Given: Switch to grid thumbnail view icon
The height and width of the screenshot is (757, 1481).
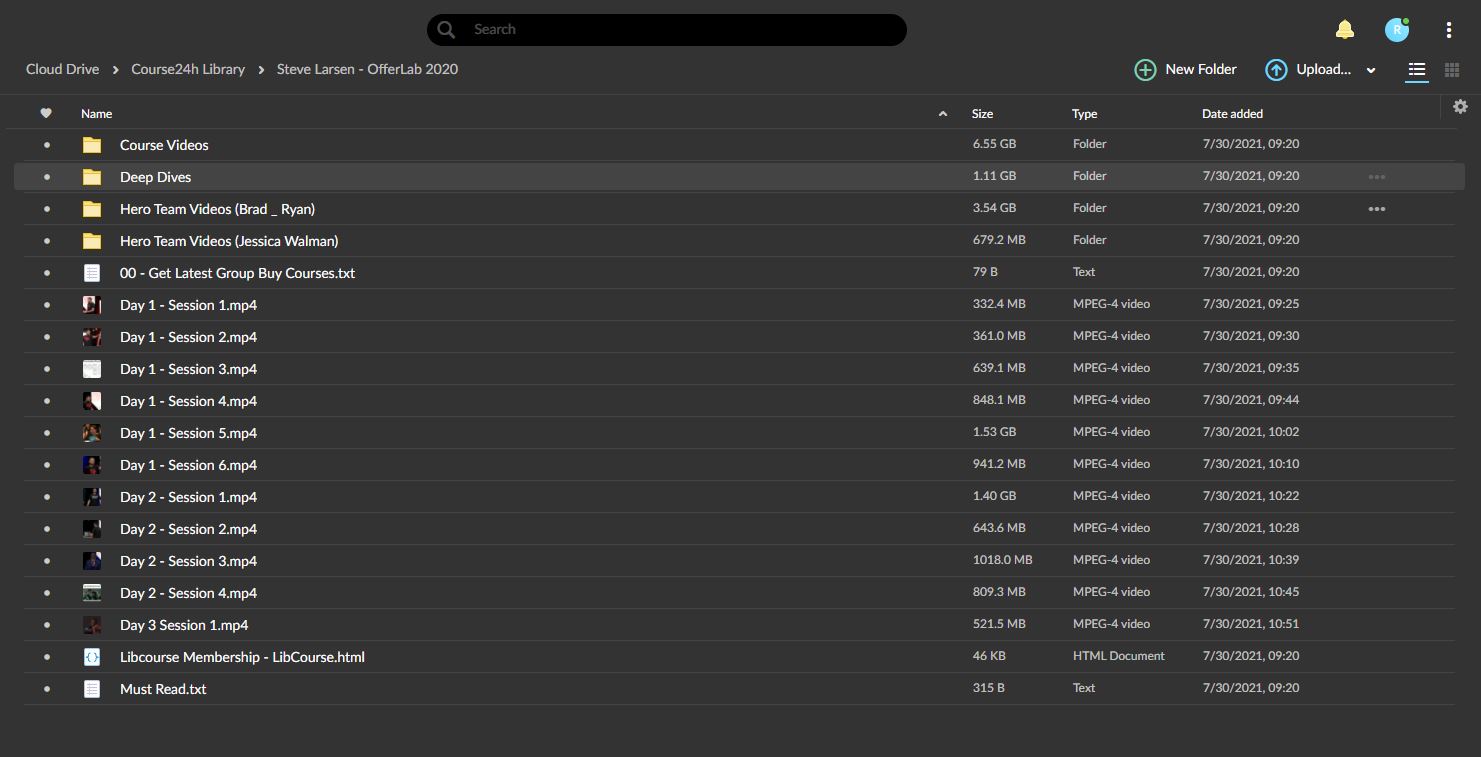Looking at the screenshot, I should point(1452,70).
